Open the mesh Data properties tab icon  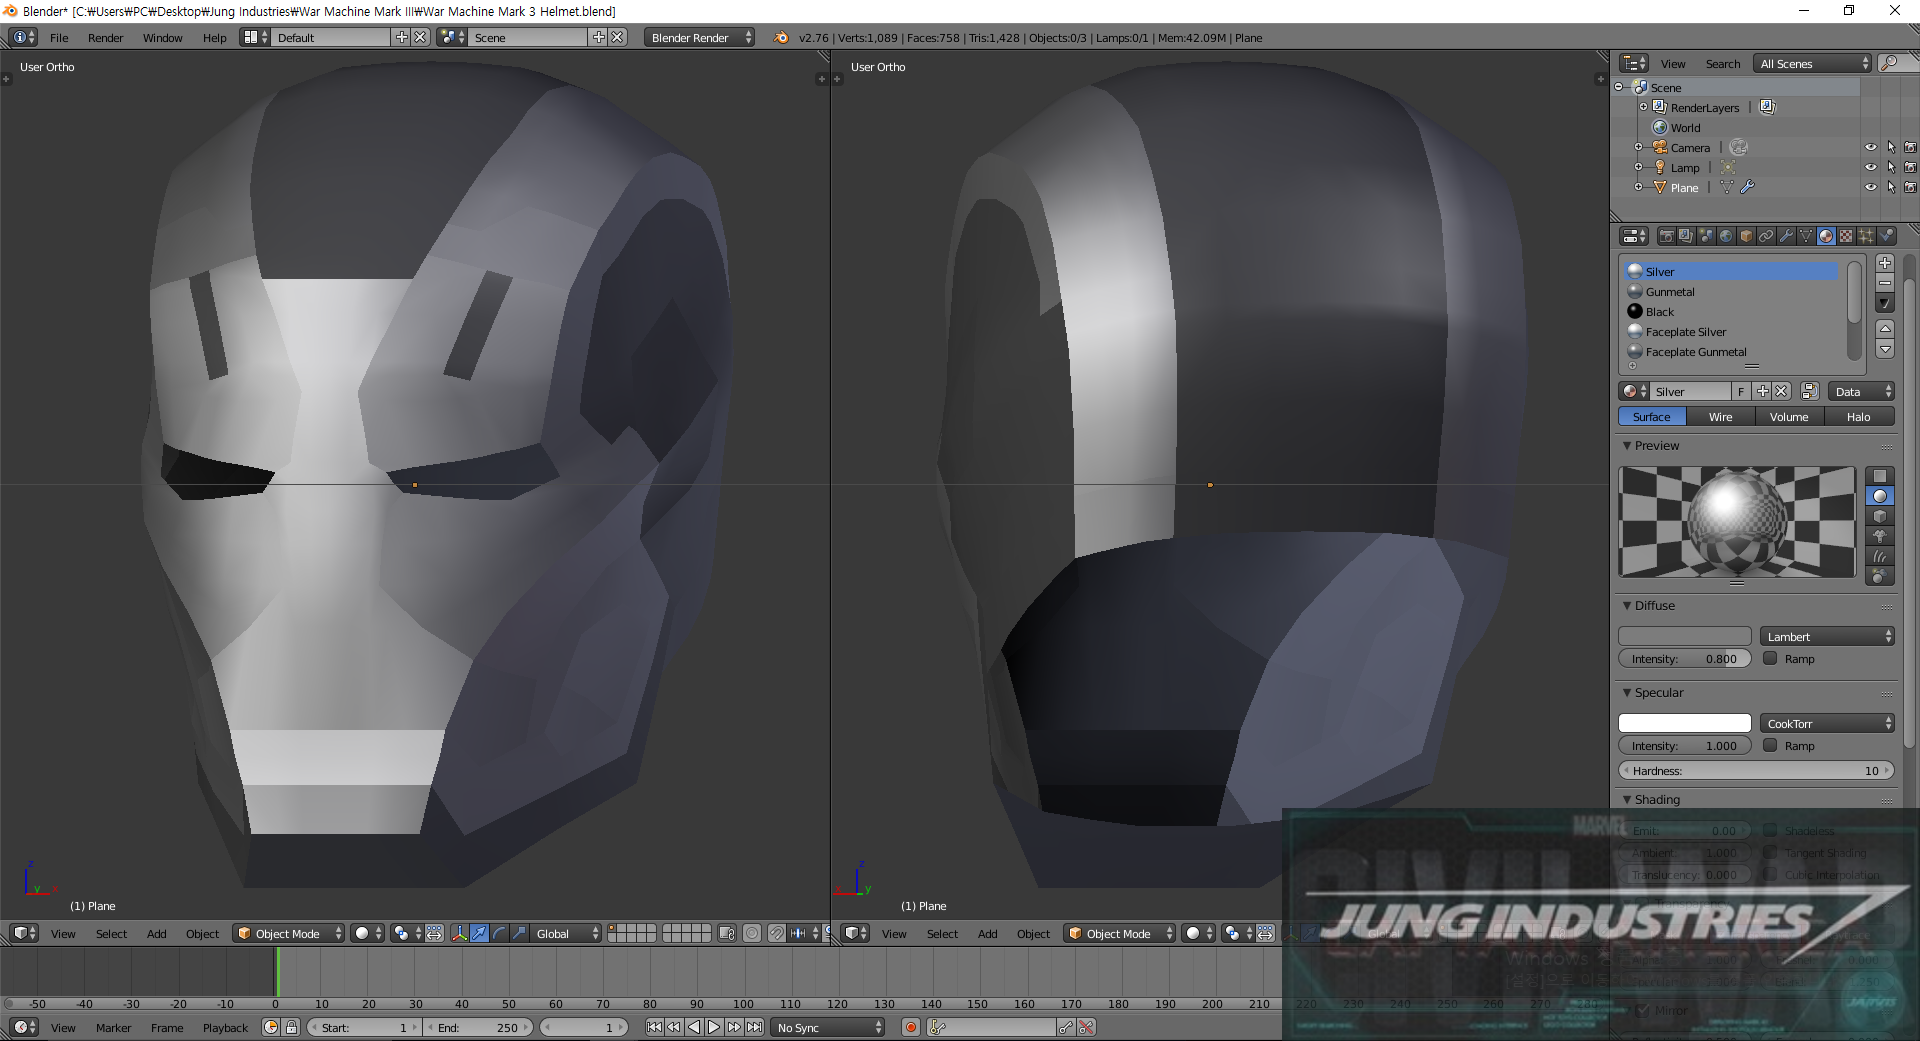(x=1806, y=236)
